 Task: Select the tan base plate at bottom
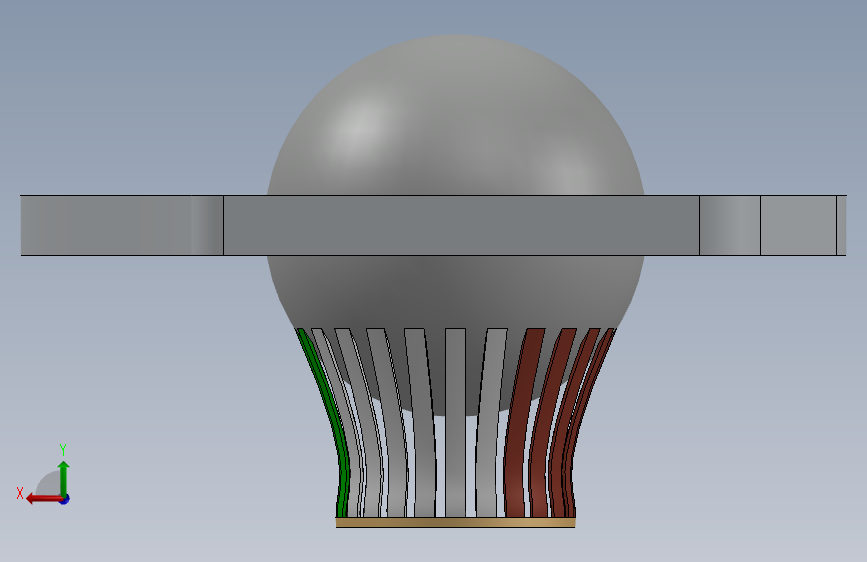455,522
